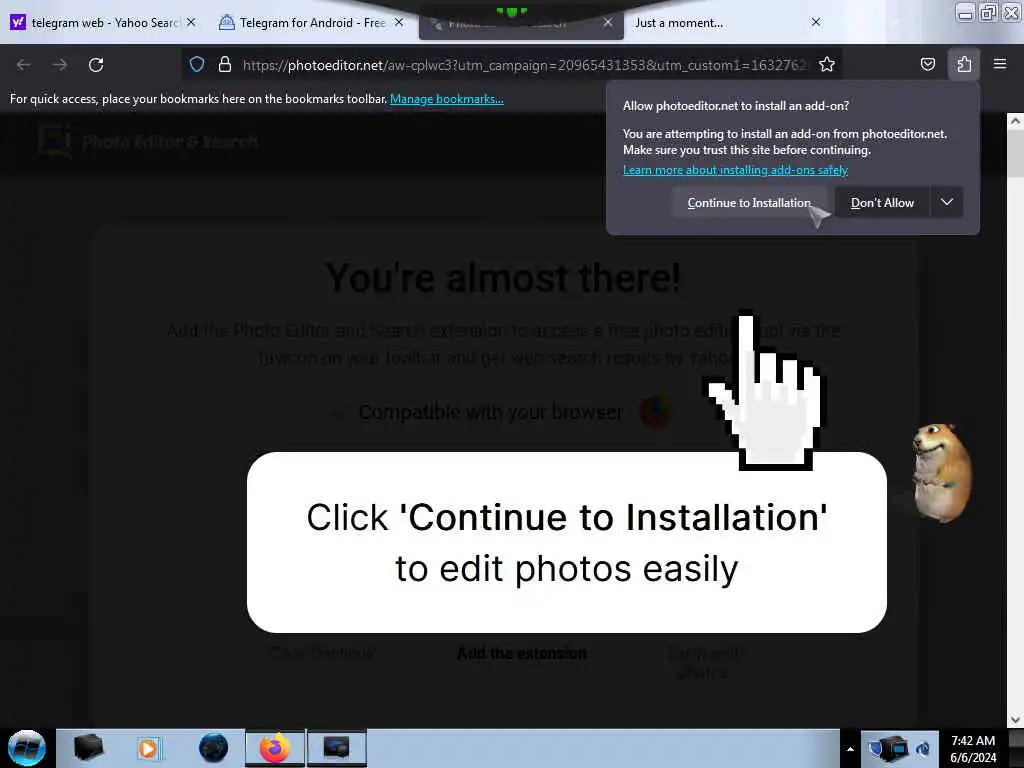Image resolution: width=1024 pixels, height=768 pixels.
Task: Expand the Don't Allow options dropdown arrow
Action: click(947, 202)
